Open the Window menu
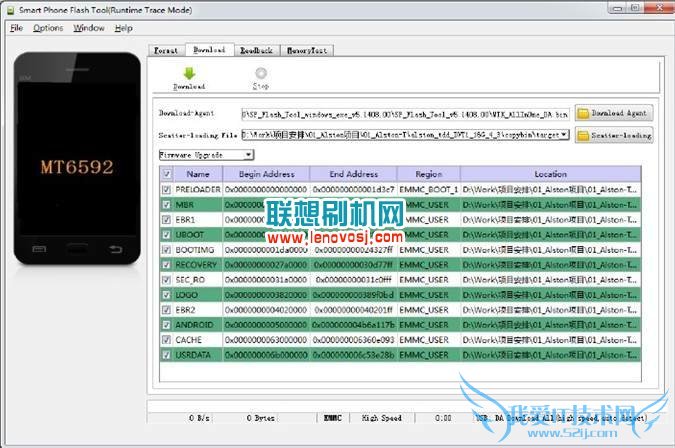This screenshot has height=448, width=675. coord(89,28)
